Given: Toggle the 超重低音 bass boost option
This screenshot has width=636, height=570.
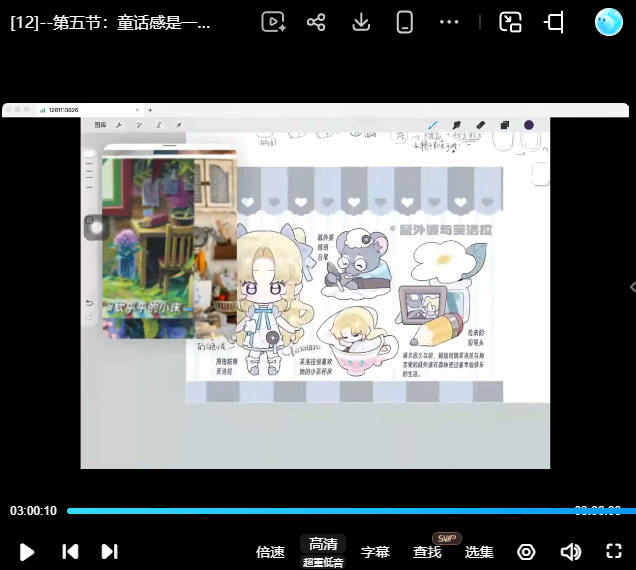Looking at the screenshot, I should point(323,562).
